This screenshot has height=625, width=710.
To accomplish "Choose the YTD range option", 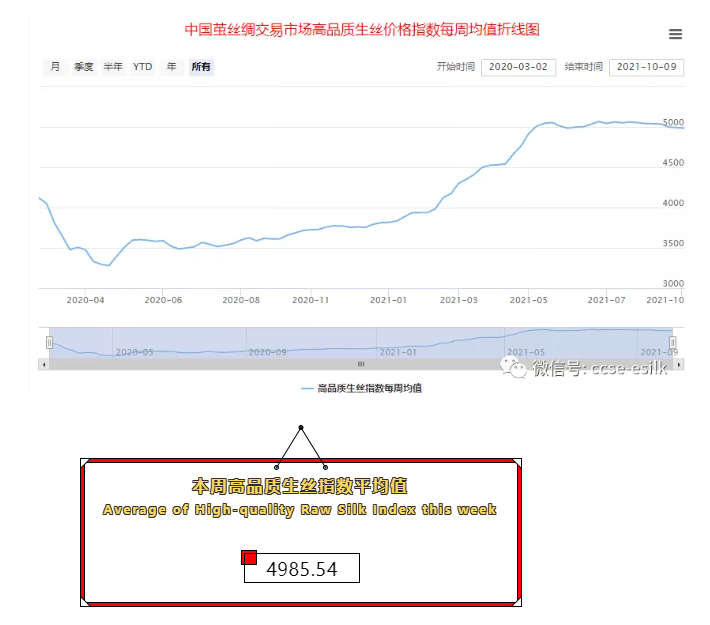I will [x=143, y=67].
